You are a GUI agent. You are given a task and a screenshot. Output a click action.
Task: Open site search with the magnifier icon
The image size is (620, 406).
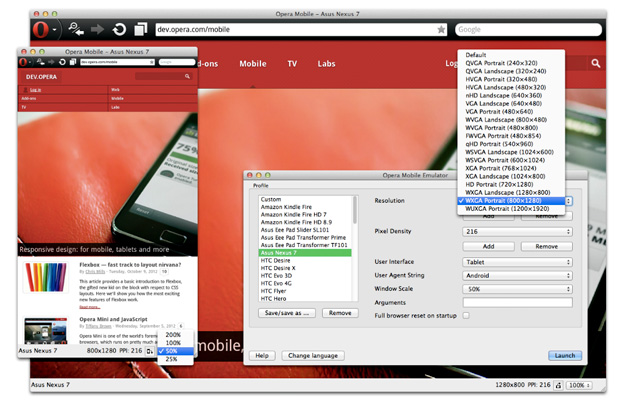coord(595,63)
